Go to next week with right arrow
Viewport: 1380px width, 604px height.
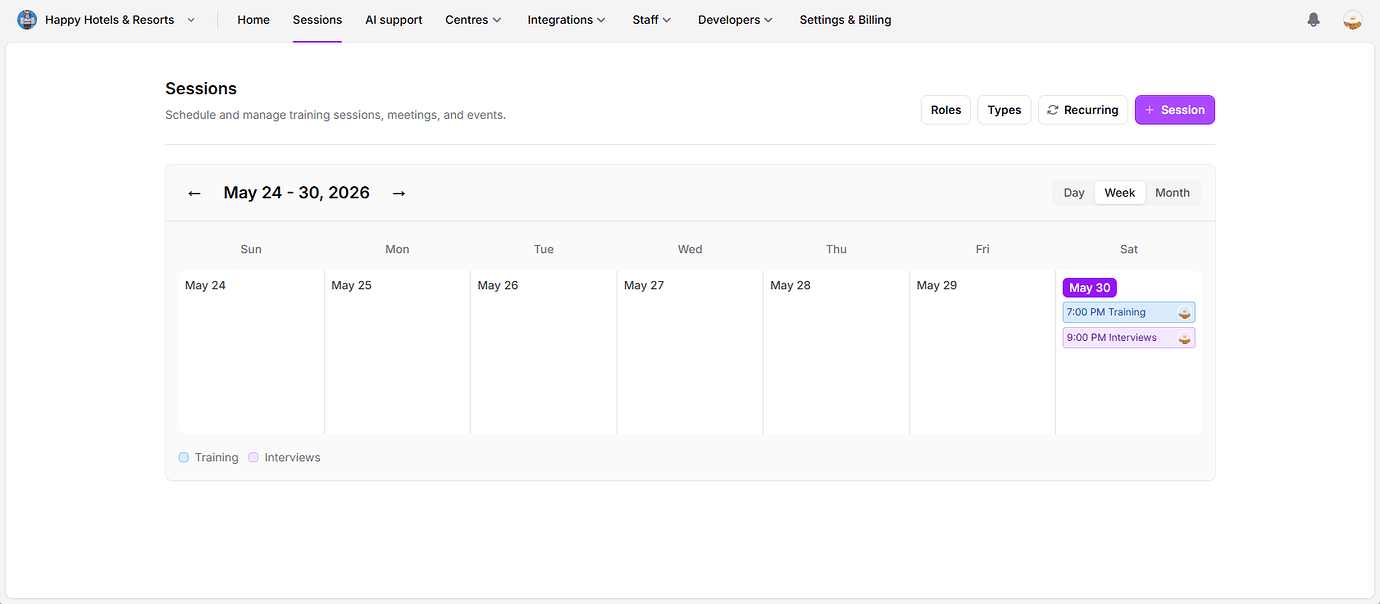(x=399, y=193)
